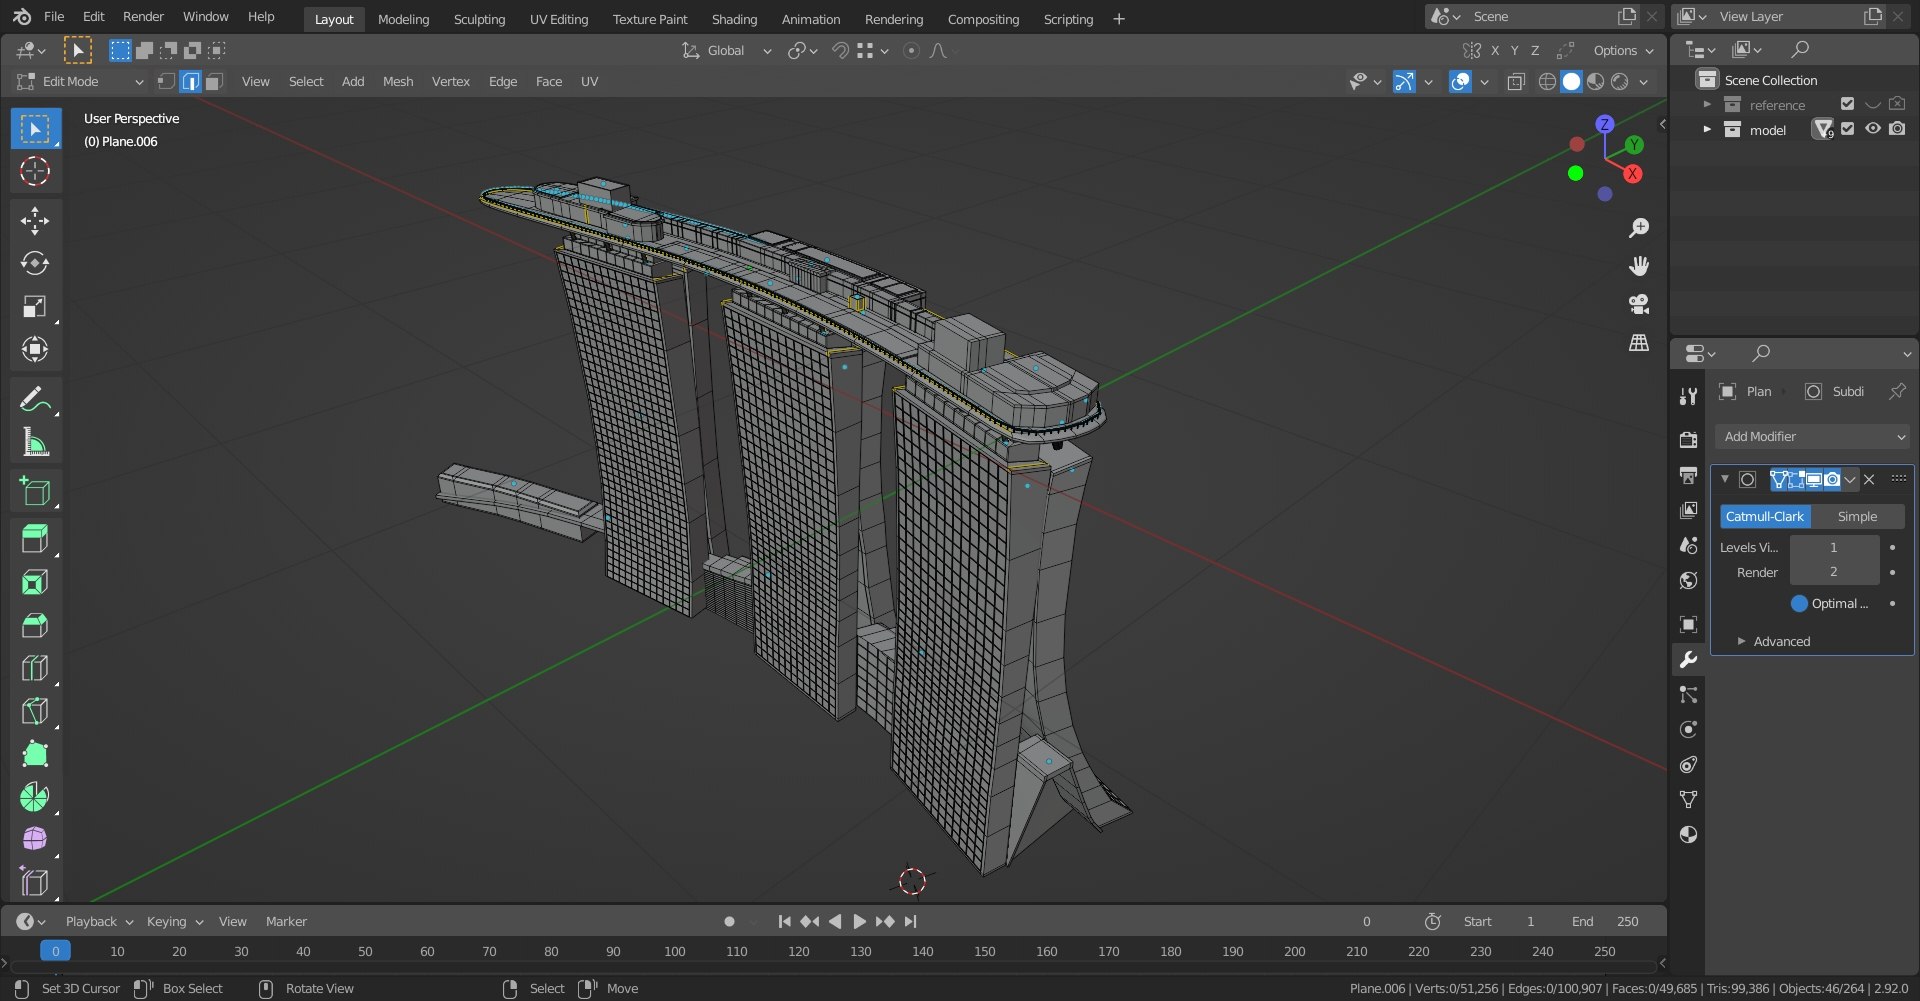The height and width of the screenshot is (1001, 1920).
Task: Select the Knife tool
Action: 35,712
